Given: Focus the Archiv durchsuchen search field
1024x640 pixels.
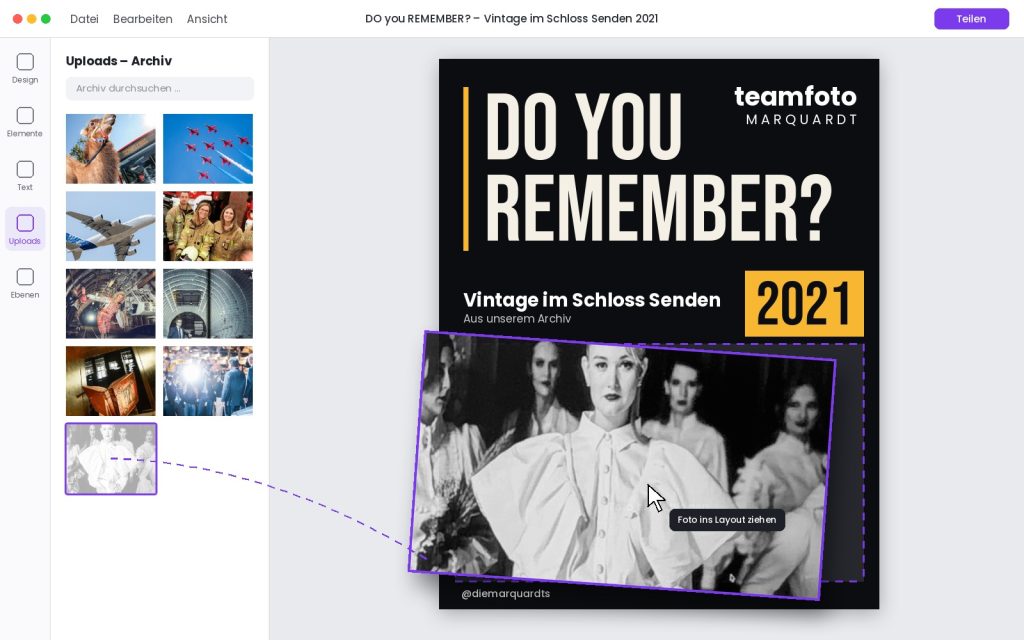Looking at the screenshot, I should 160,88.
